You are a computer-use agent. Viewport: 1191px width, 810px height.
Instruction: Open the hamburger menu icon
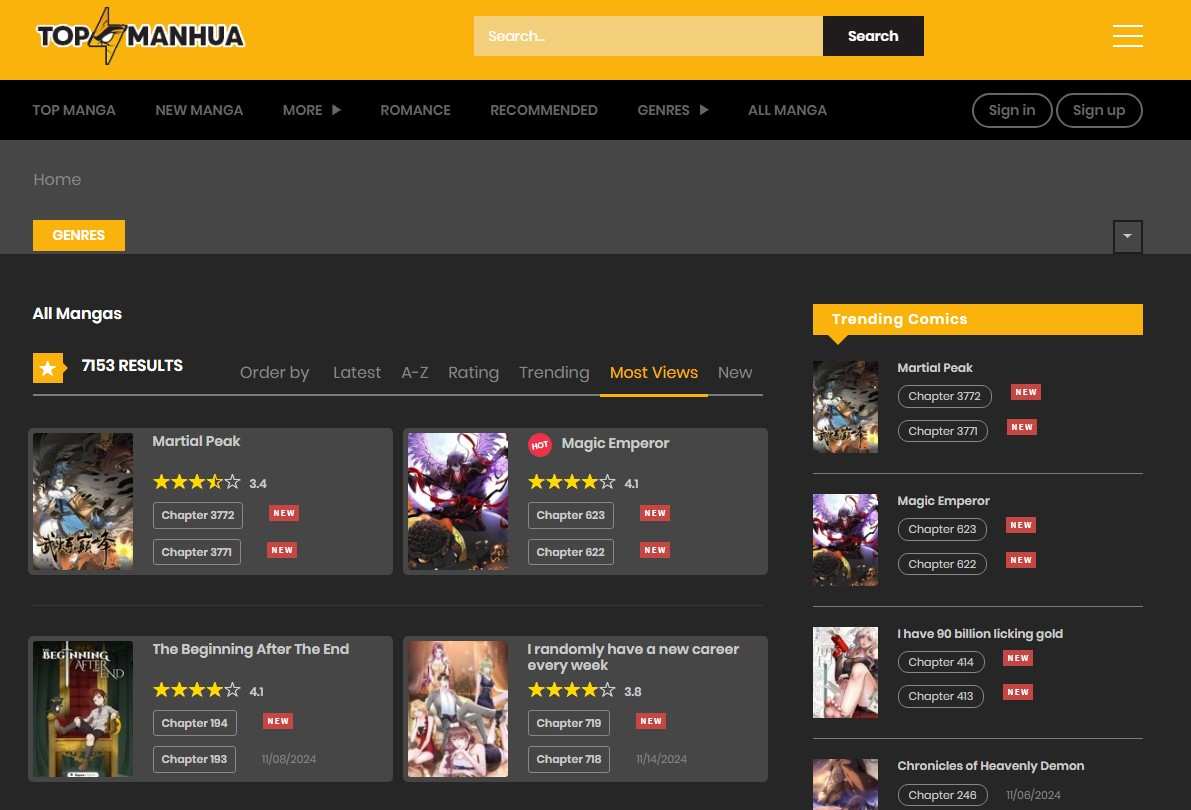pyautogui.click(x=1127, y=36)
